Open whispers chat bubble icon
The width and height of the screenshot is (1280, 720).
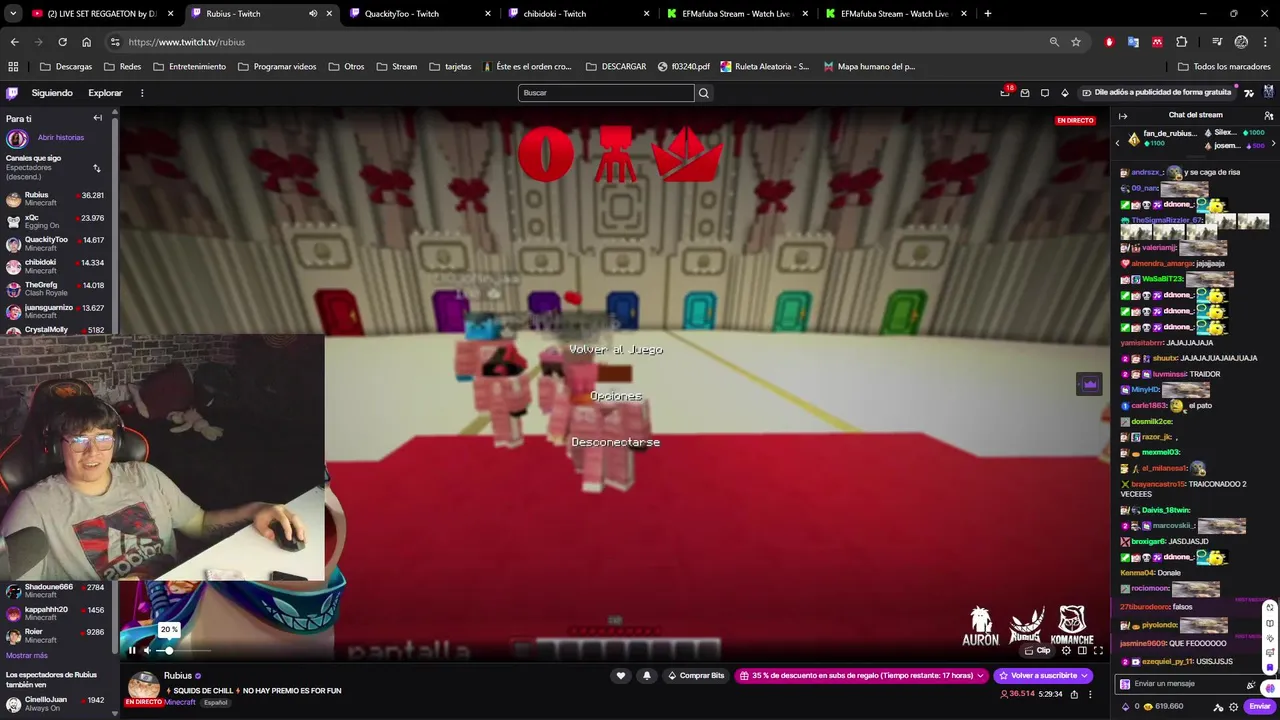coord(1045,93)
